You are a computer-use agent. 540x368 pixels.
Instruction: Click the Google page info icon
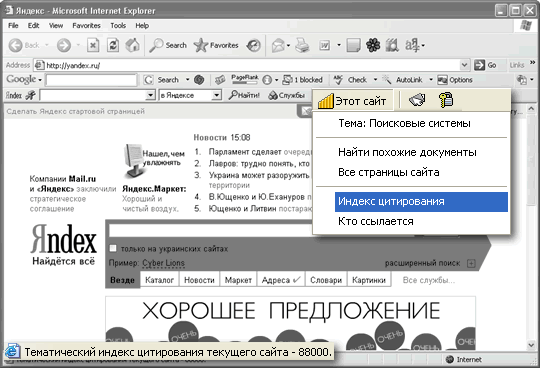(x=267, y=80)
